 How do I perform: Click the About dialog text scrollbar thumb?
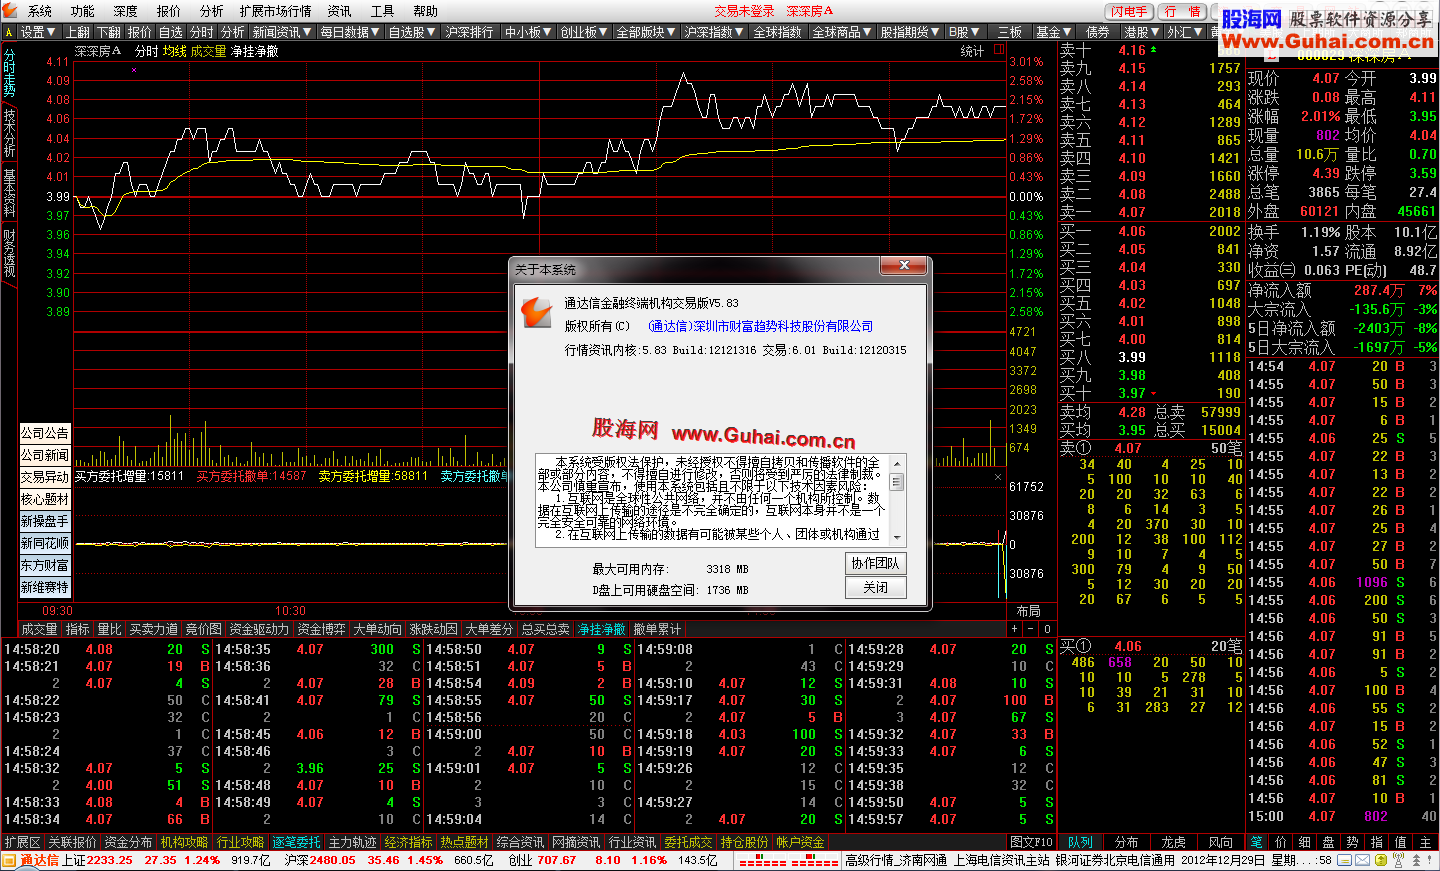tap(896, 482)
